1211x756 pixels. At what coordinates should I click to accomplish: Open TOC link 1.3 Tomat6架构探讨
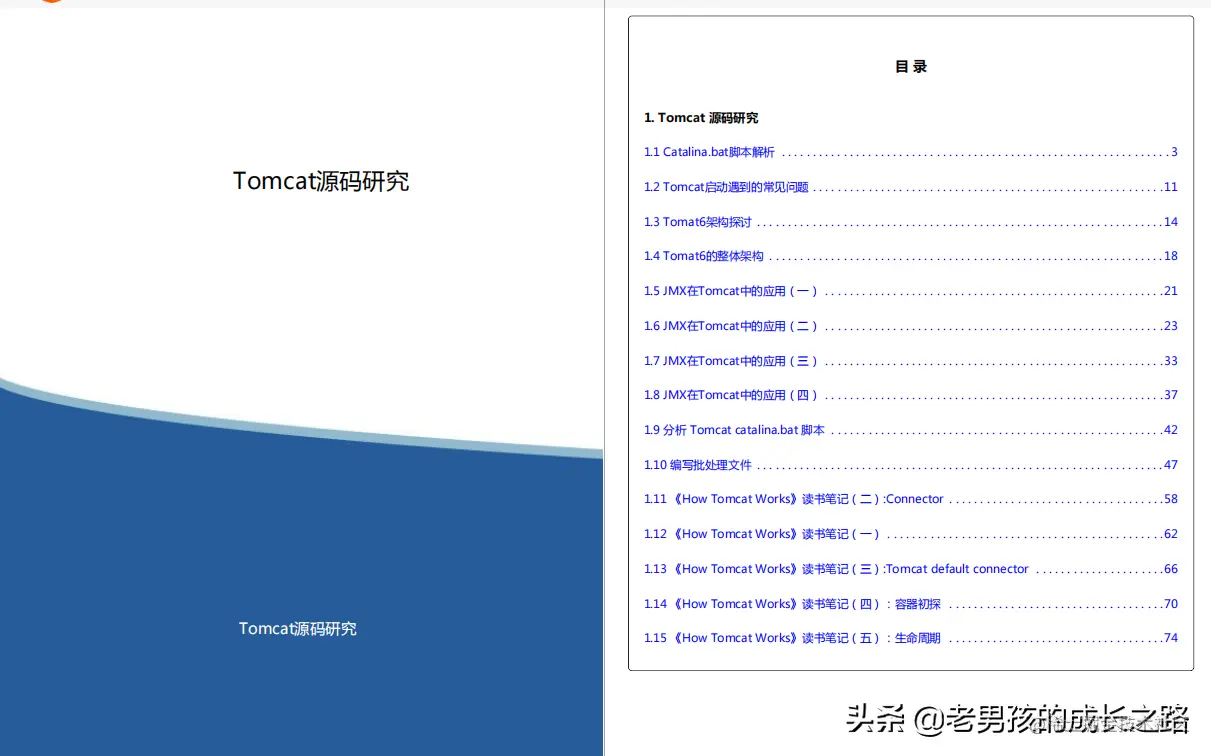click(698, 222)
